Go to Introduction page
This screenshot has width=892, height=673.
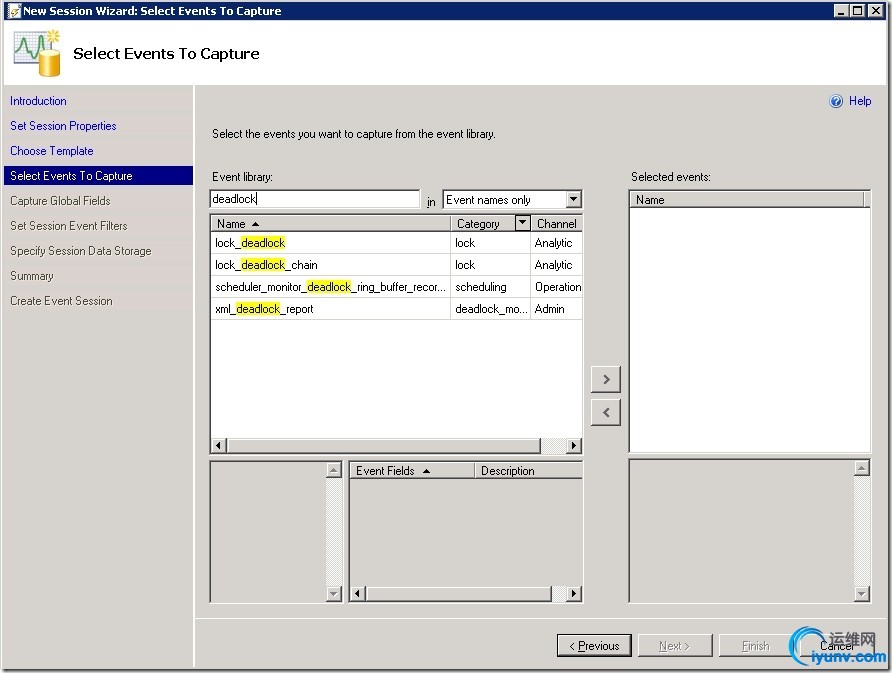tap(38, 101)
